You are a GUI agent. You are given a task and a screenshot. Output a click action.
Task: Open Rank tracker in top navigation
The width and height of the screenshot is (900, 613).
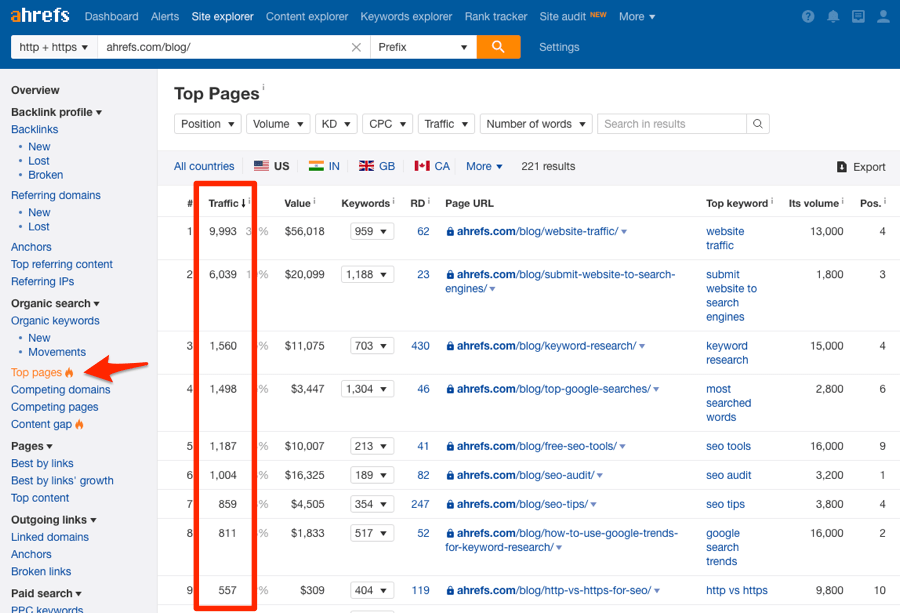pyautogui.click(x=495, y=17)
